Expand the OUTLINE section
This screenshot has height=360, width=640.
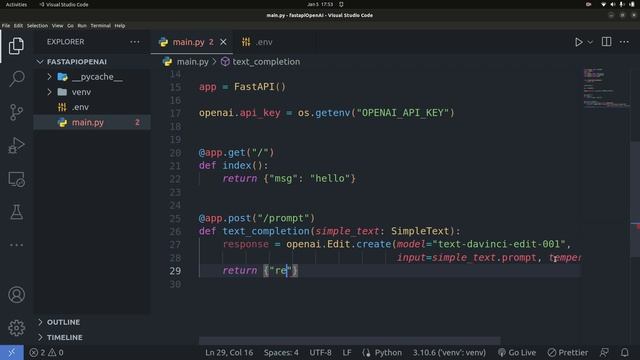pyautogui.click(x=63, y=322)
